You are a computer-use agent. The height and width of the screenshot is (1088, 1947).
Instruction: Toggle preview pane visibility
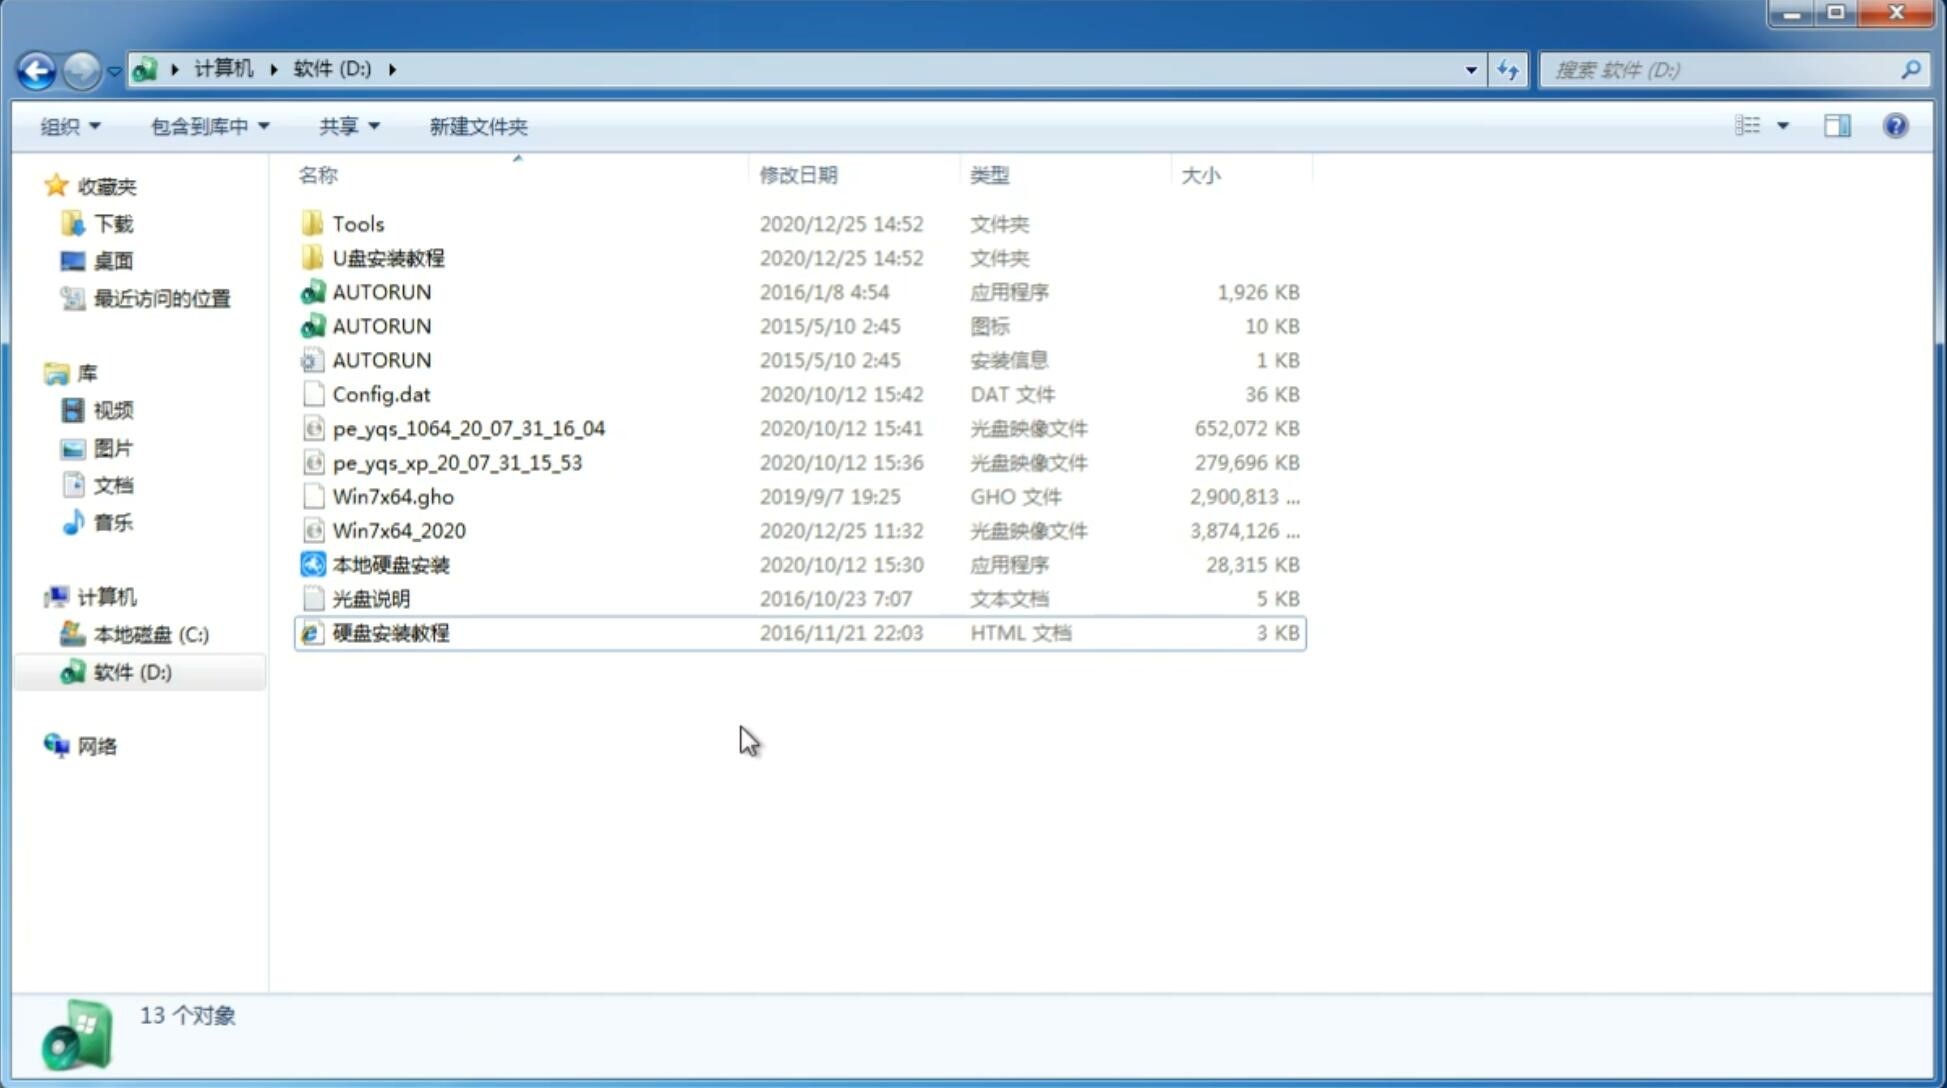point(1839,126)
